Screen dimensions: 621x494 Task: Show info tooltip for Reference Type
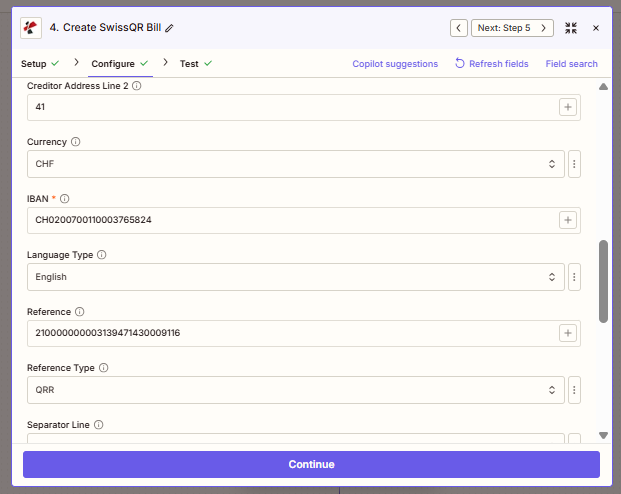click(x=104, y=368)
